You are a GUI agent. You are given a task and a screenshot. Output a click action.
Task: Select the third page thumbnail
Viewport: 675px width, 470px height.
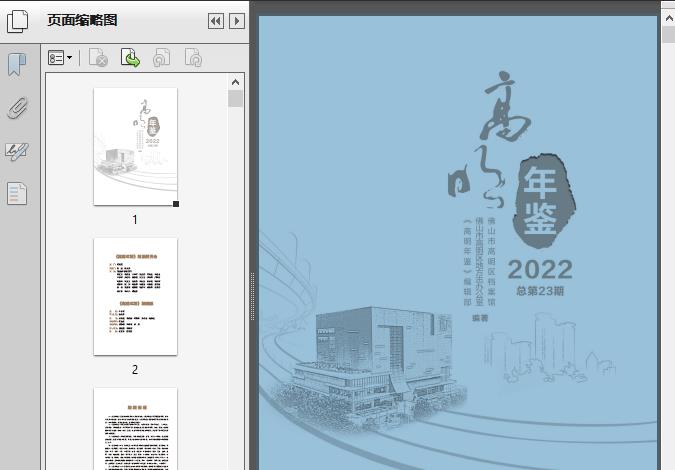[x=135, y=429]
